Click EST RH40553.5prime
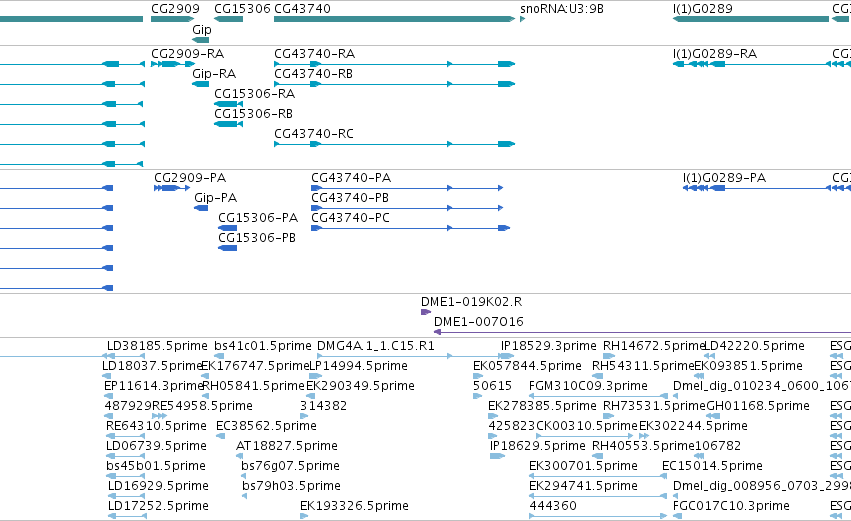The image size is (851, 521). [643, 447]
